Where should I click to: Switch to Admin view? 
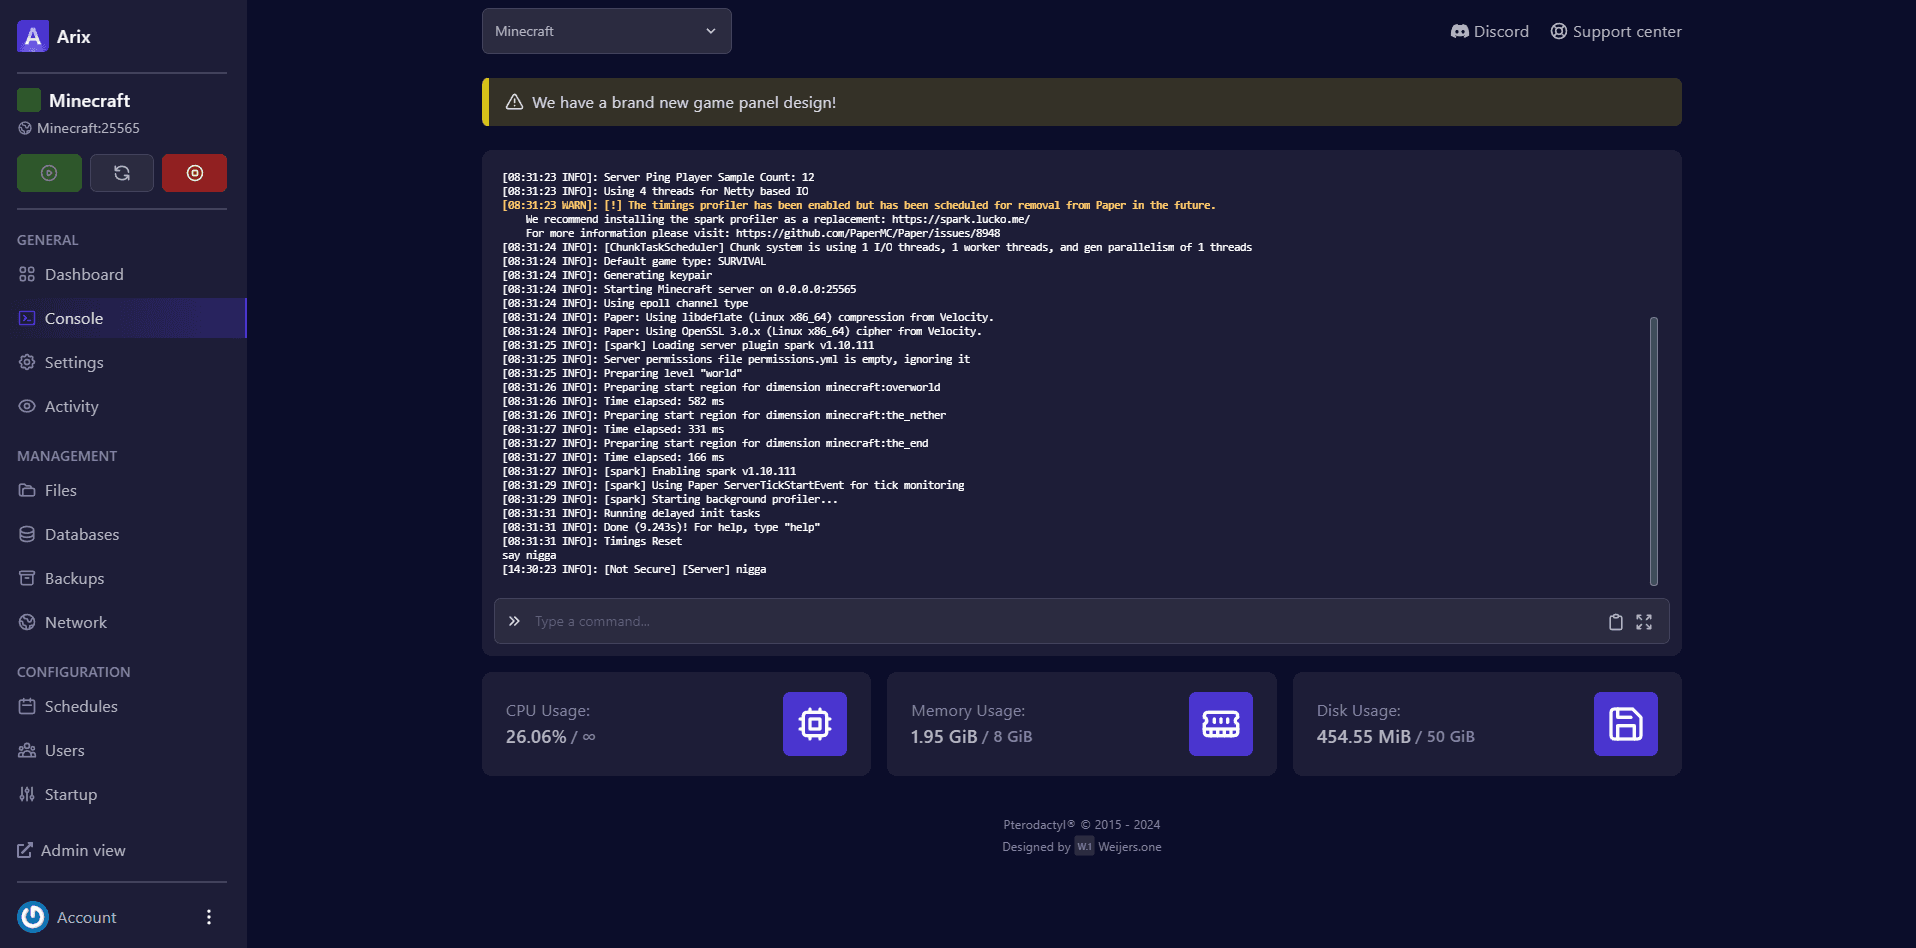click(82, 850)
